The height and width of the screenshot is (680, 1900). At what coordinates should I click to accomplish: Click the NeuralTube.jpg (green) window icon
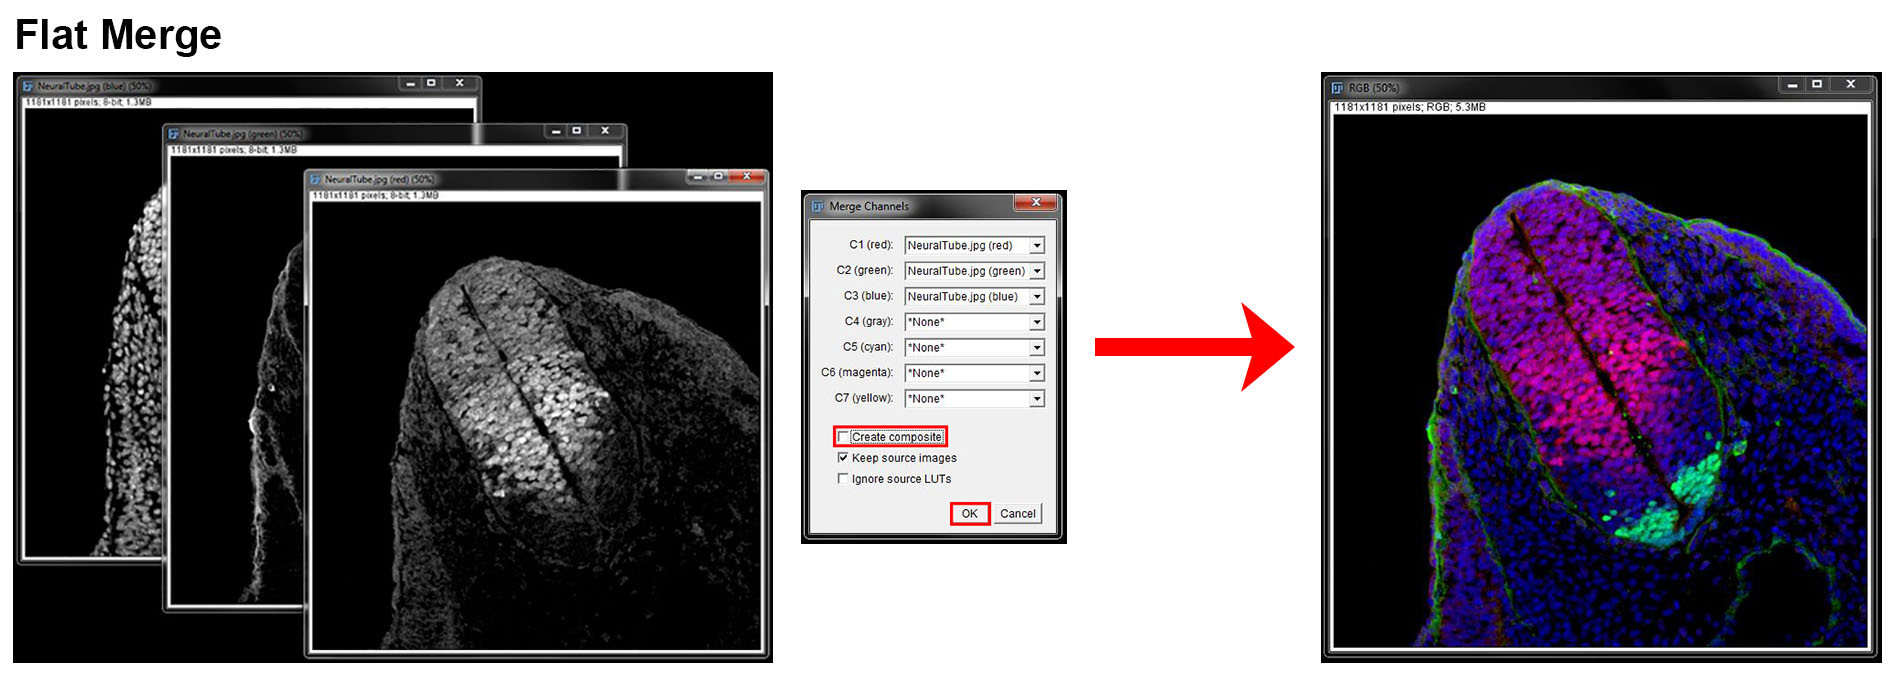pos(174,134)
